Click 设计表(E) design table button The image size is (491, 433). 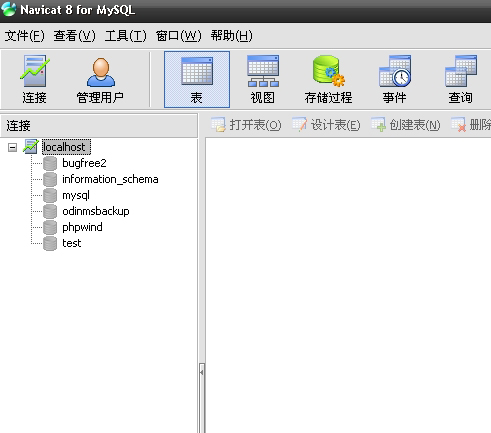click(x=326, y=125)
